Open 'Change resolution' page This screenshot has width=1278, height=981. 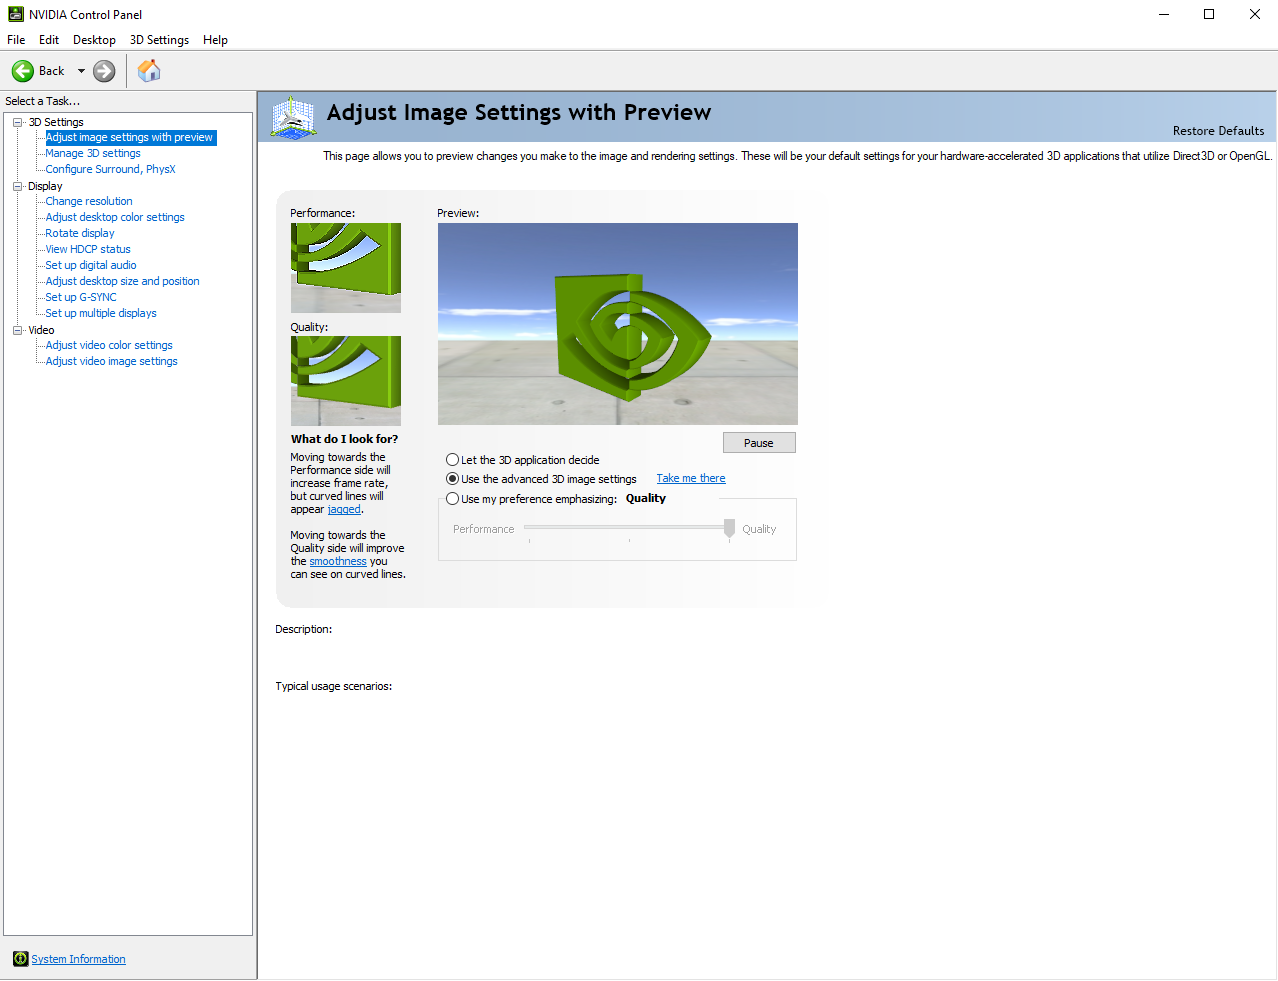[89, 201]
